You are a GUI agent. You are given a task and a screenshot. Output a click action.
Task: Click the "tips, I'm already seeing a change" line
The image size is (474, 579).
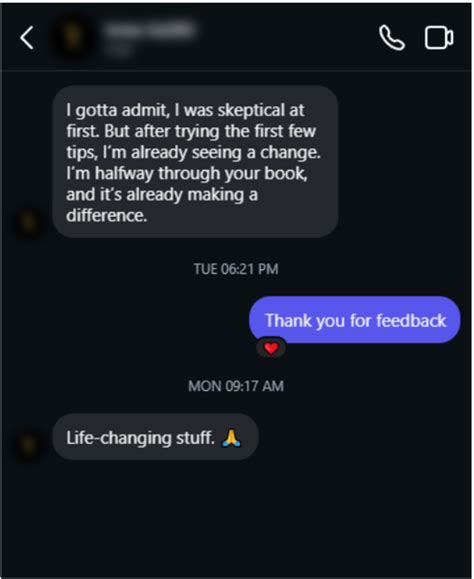coord(193,152)
